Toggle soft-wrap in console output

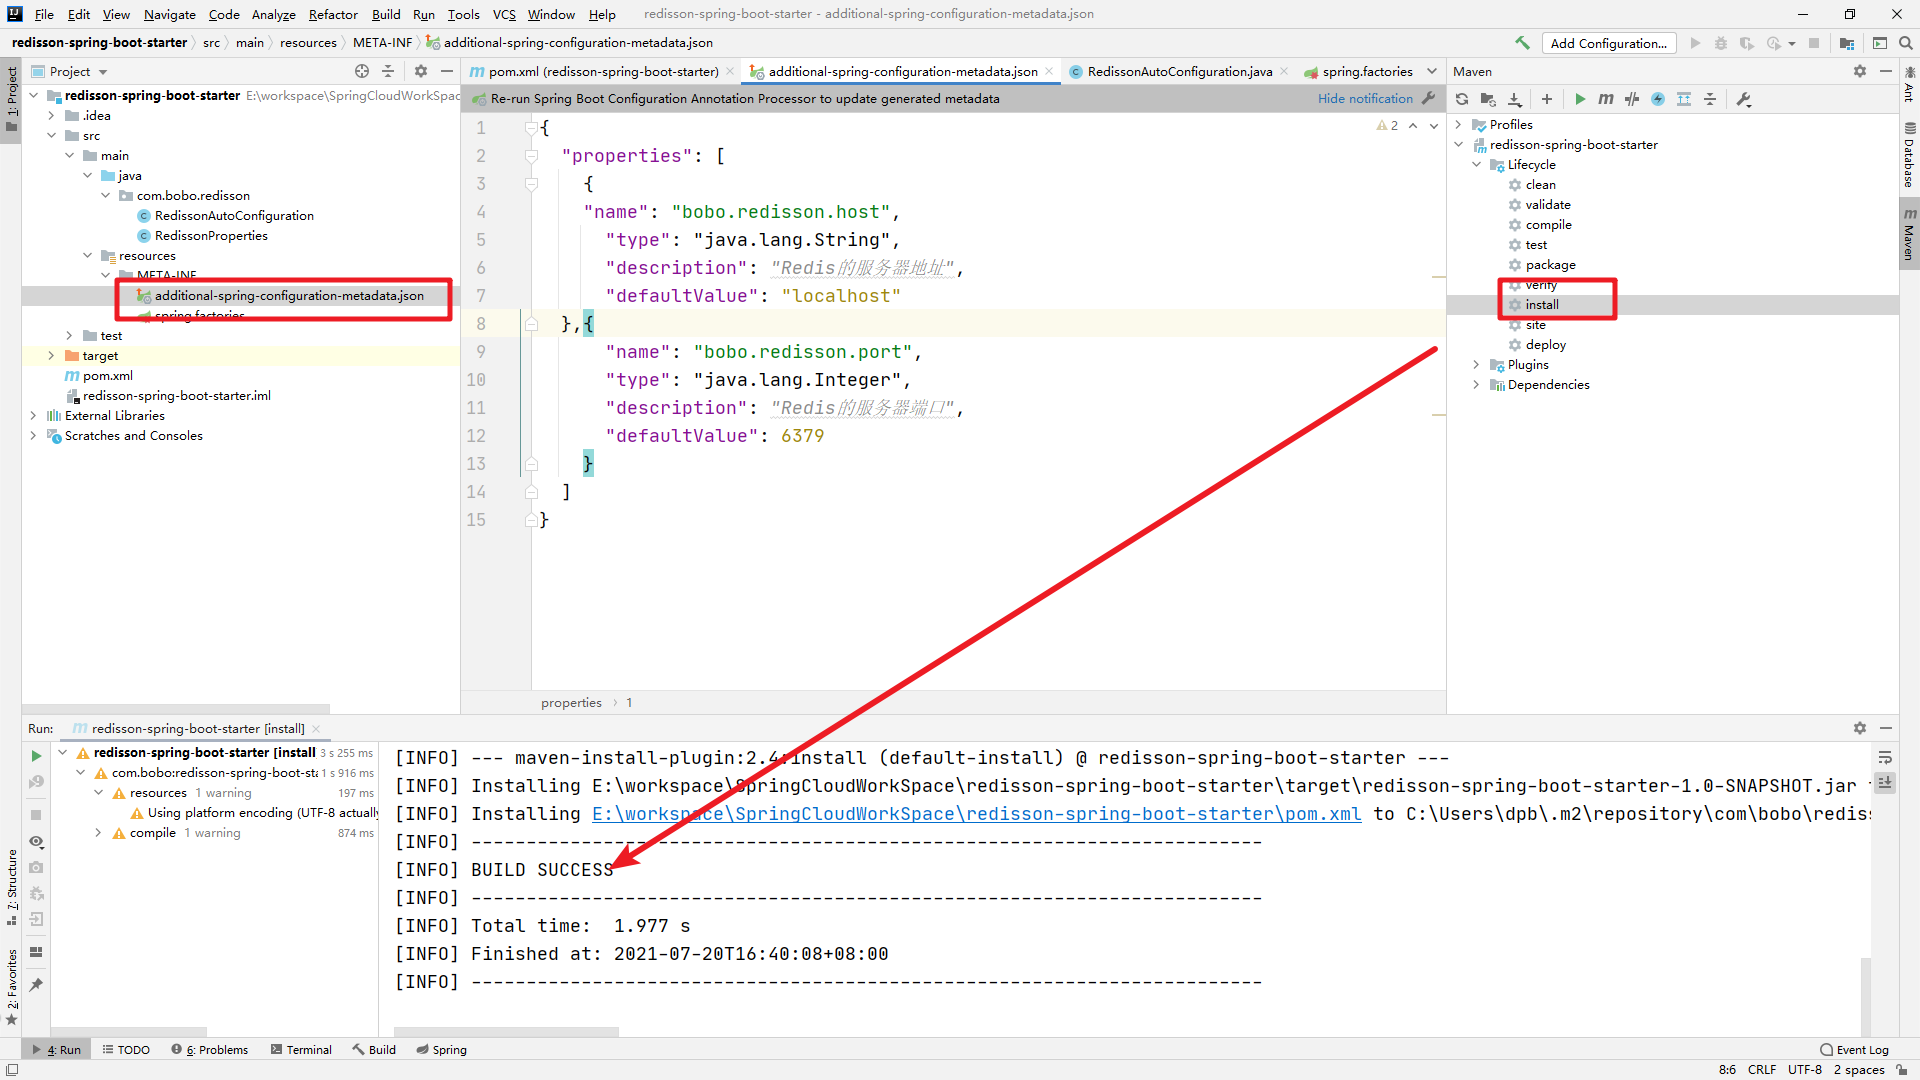(1885, 757)
